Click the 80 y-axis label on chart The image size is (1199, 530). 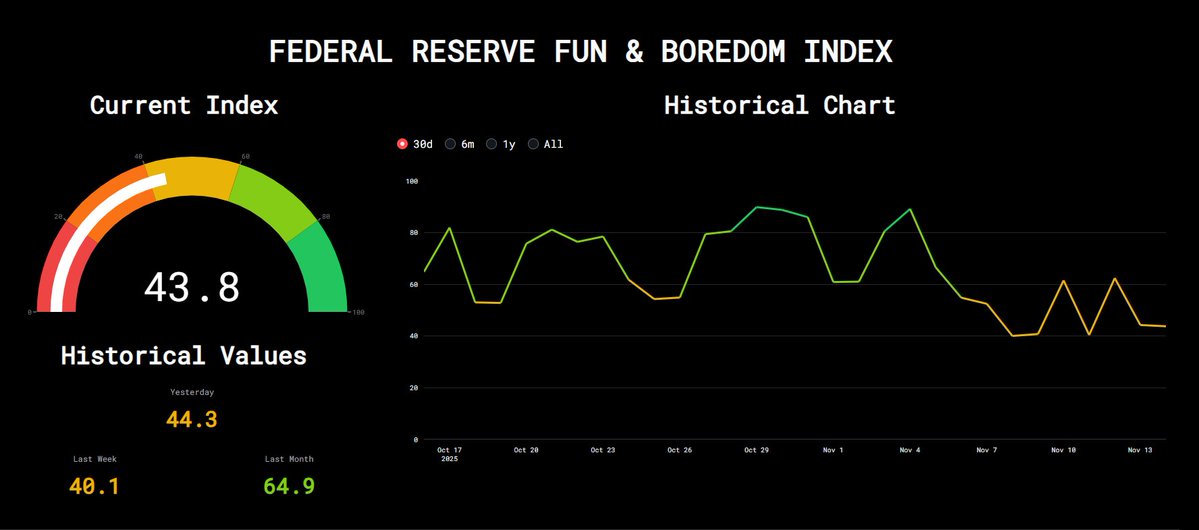pos(414,232)
